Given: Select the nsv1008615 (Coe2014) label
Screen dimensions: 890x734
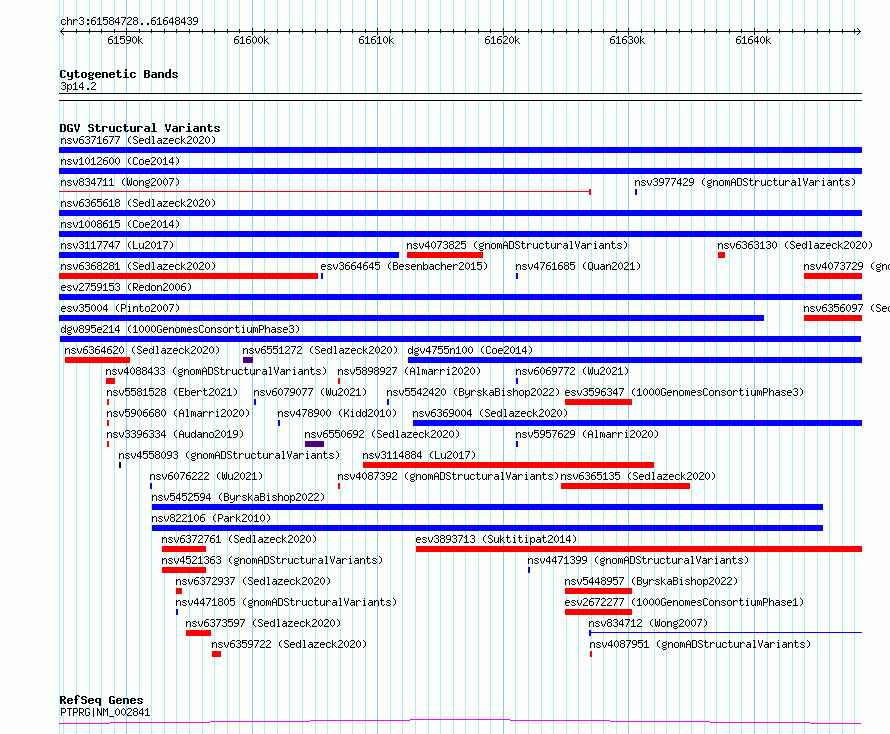Looking at the screenshot, I should [120, 224].
